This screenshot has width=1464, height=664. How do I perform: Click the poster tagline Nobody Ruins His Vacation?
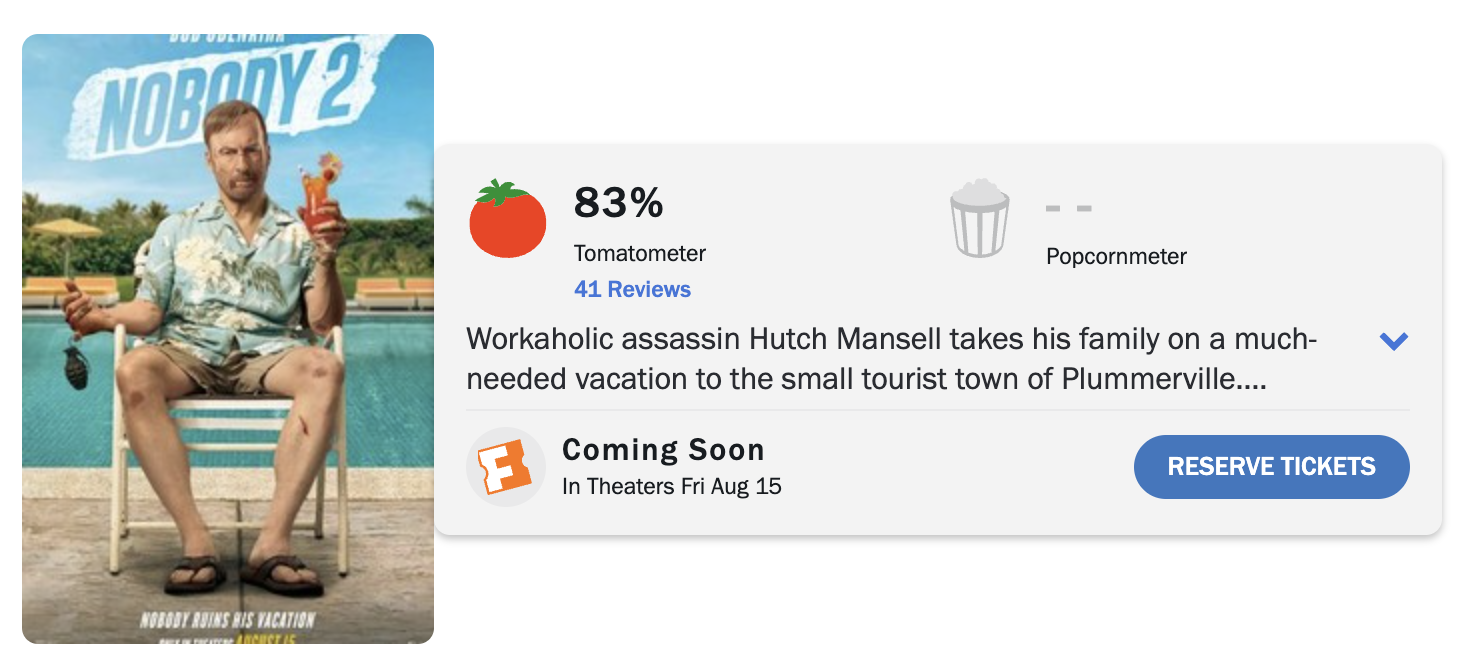click(x=227, y=620)
